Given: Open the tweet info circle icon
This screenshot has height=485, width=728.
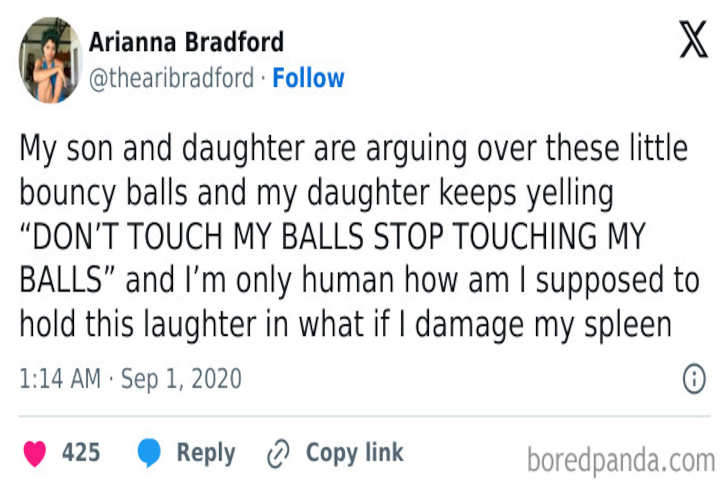Looking at the screenshot, I should point(693,379).
